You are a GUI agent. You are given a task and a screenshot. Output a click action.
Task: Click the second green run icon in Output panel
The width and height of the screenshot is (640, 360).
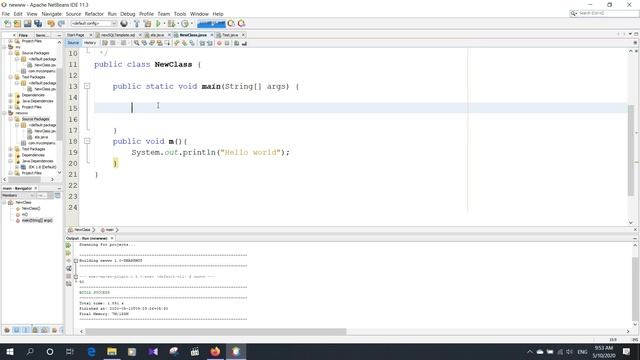69,253
